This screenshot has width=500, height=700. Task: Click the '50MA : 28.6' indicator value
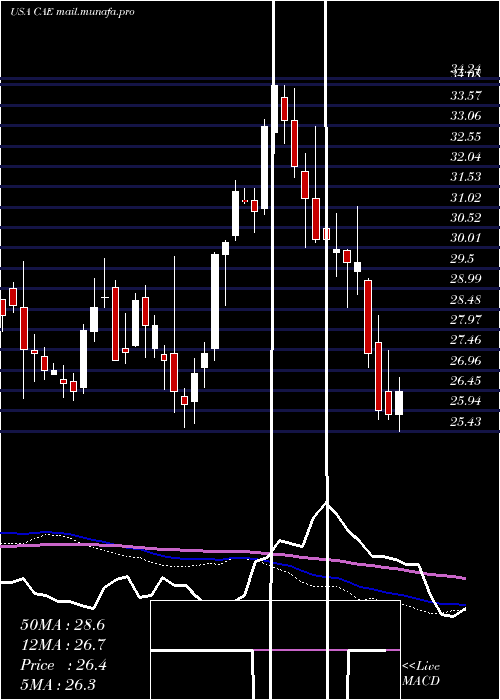pyautogui.click(x=62, y=625)
